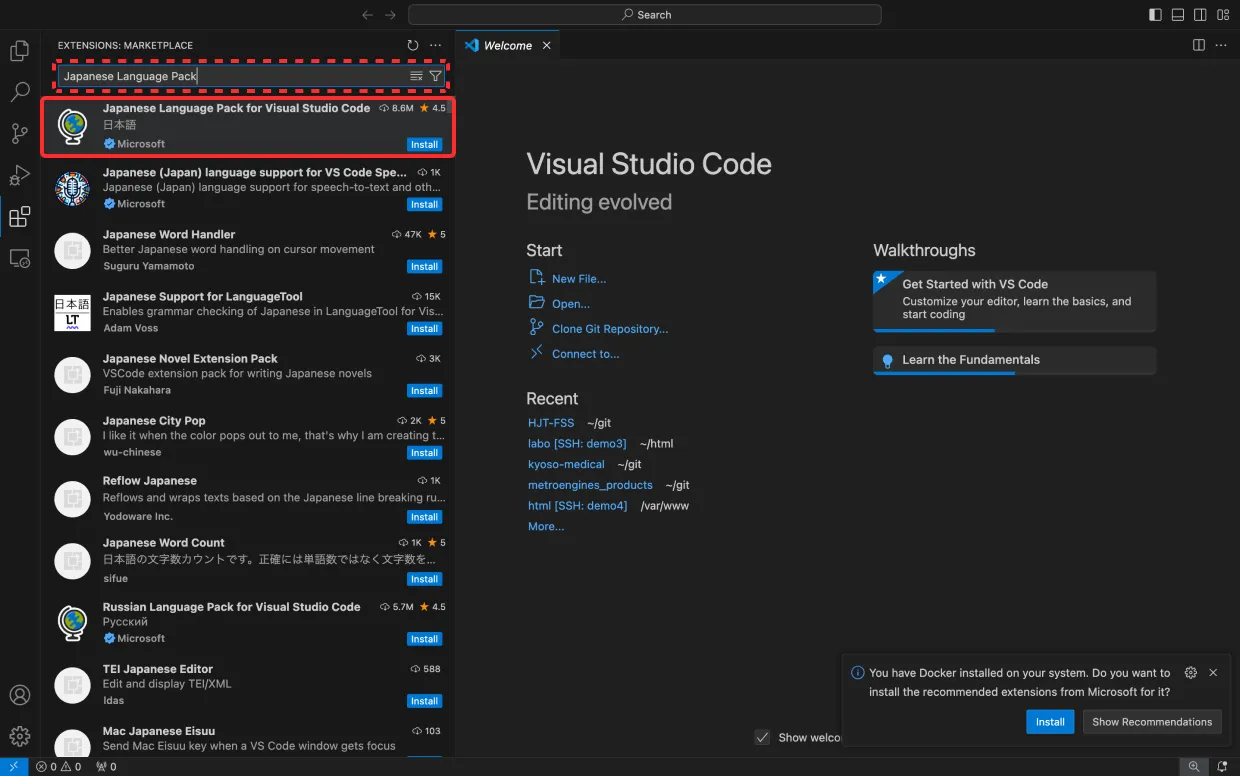The width and height of the screenshot is (1240, 776).
Task: Open forwarded ports status bar item
Action: [x=106, y=767]
